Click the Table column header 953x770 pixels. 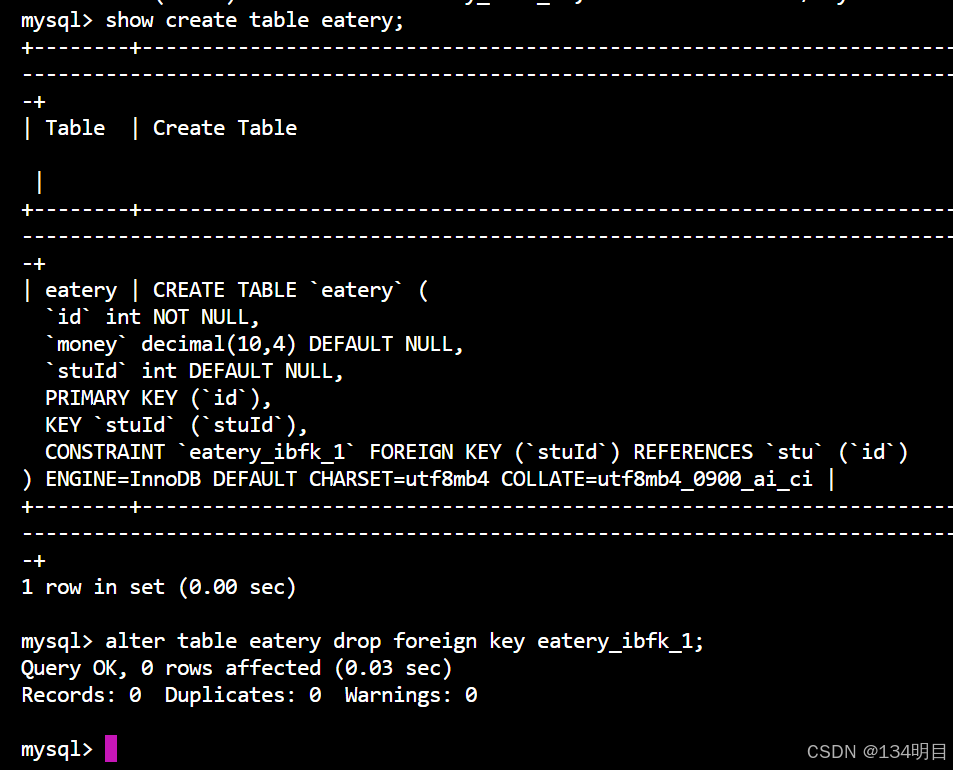point(75,128)
